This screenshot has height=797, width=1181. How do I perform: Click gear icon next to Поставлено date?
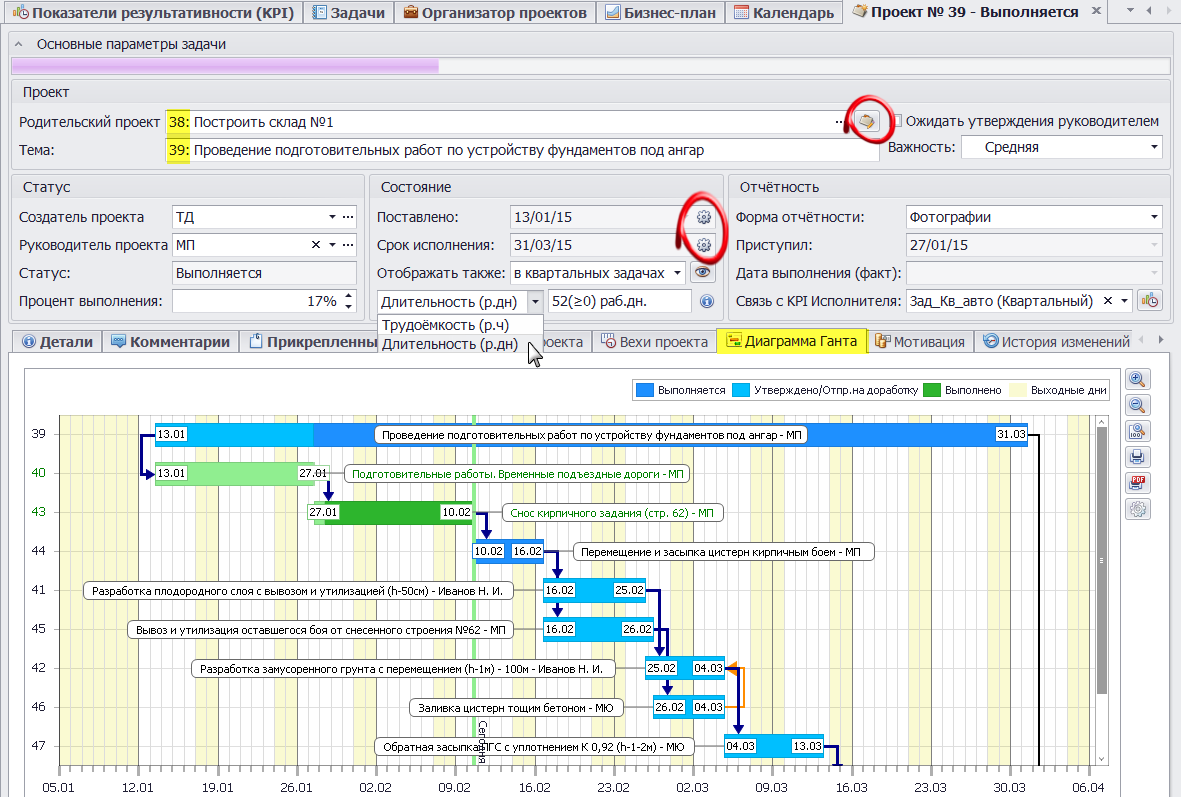click(x=703, y=217)
